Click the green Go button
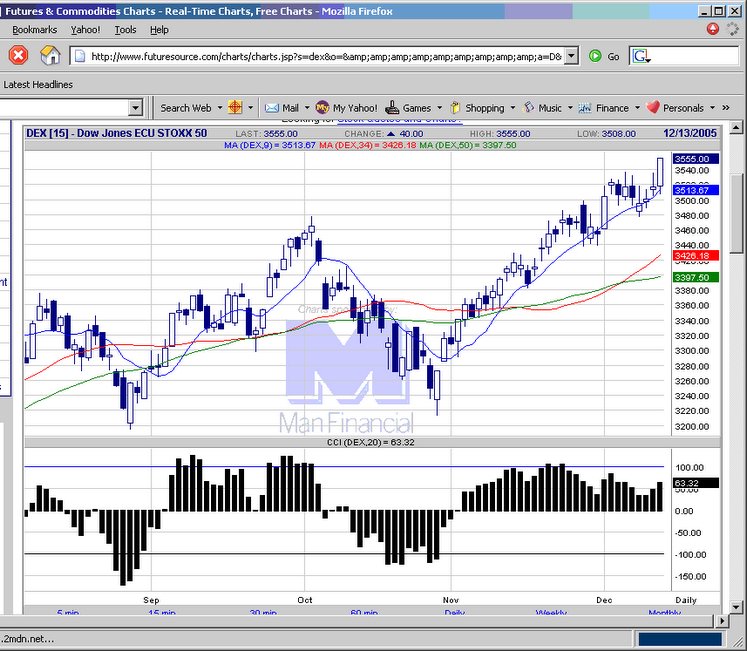This screenshot has height=651, width=747. pos(604,56)
